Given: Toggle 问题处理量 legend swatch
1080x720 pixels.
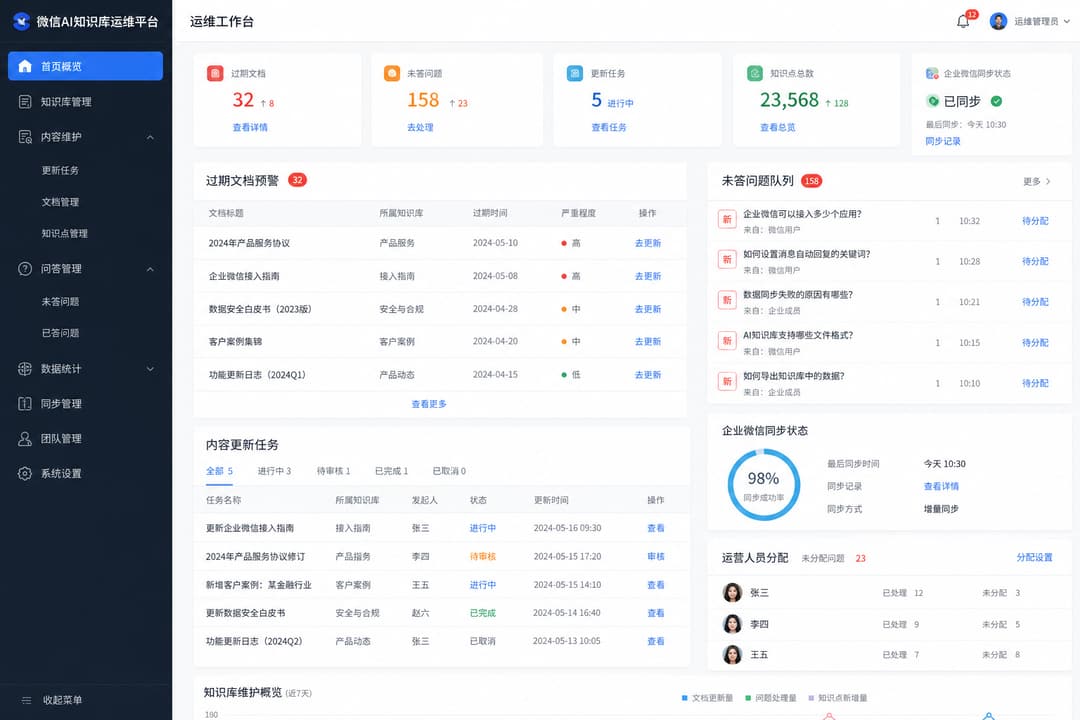Looking at the screenshot, I should pos(748,698).
